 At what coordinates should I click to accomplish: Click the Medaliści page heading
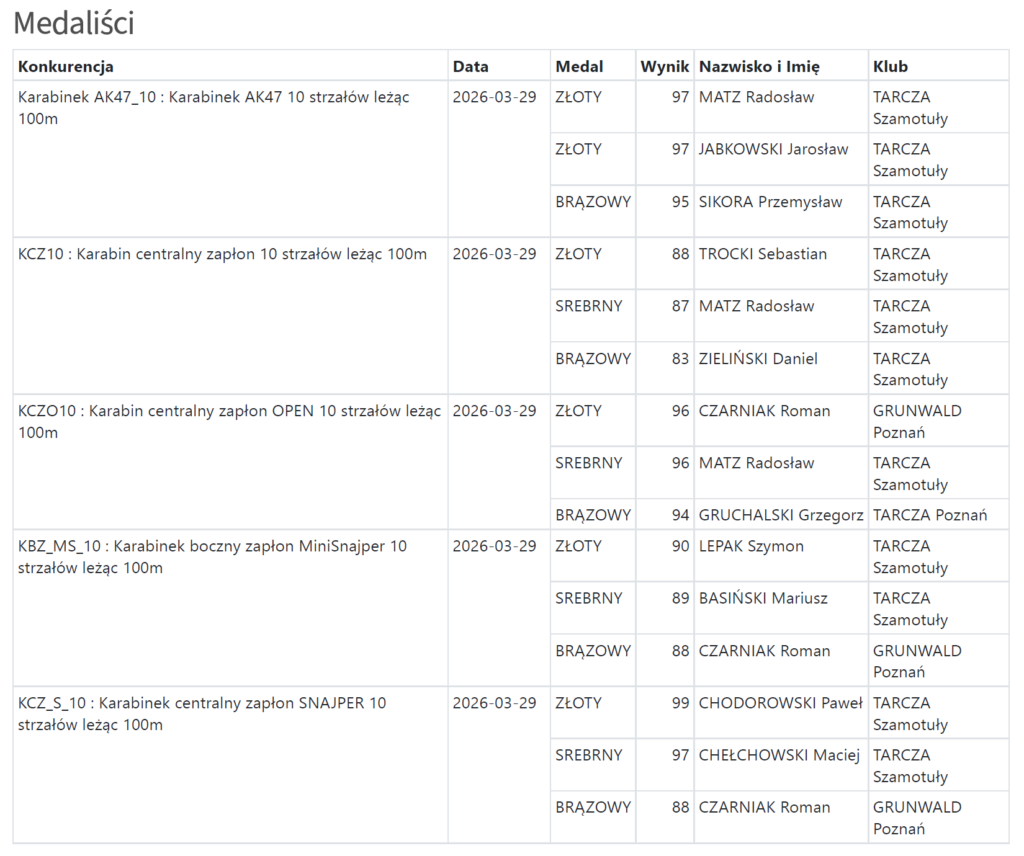74,23
